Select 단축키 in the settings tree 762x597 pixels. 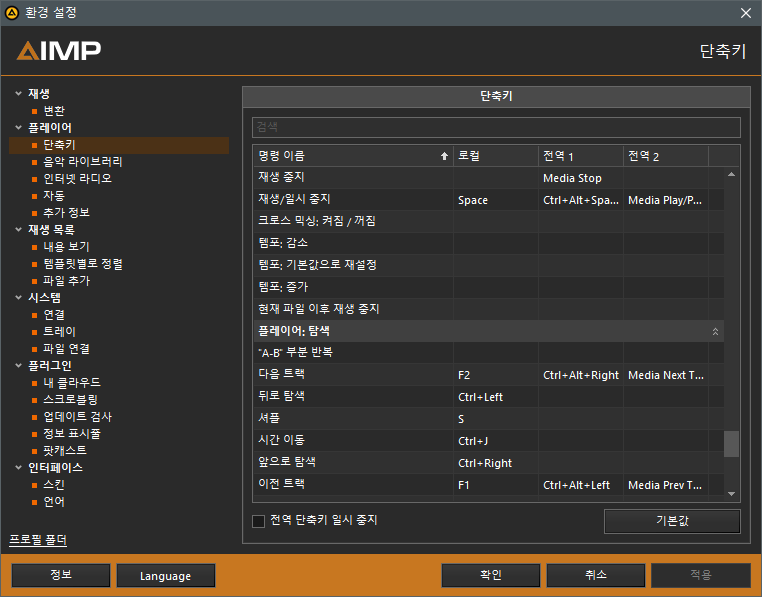click(x=119, y=145)
